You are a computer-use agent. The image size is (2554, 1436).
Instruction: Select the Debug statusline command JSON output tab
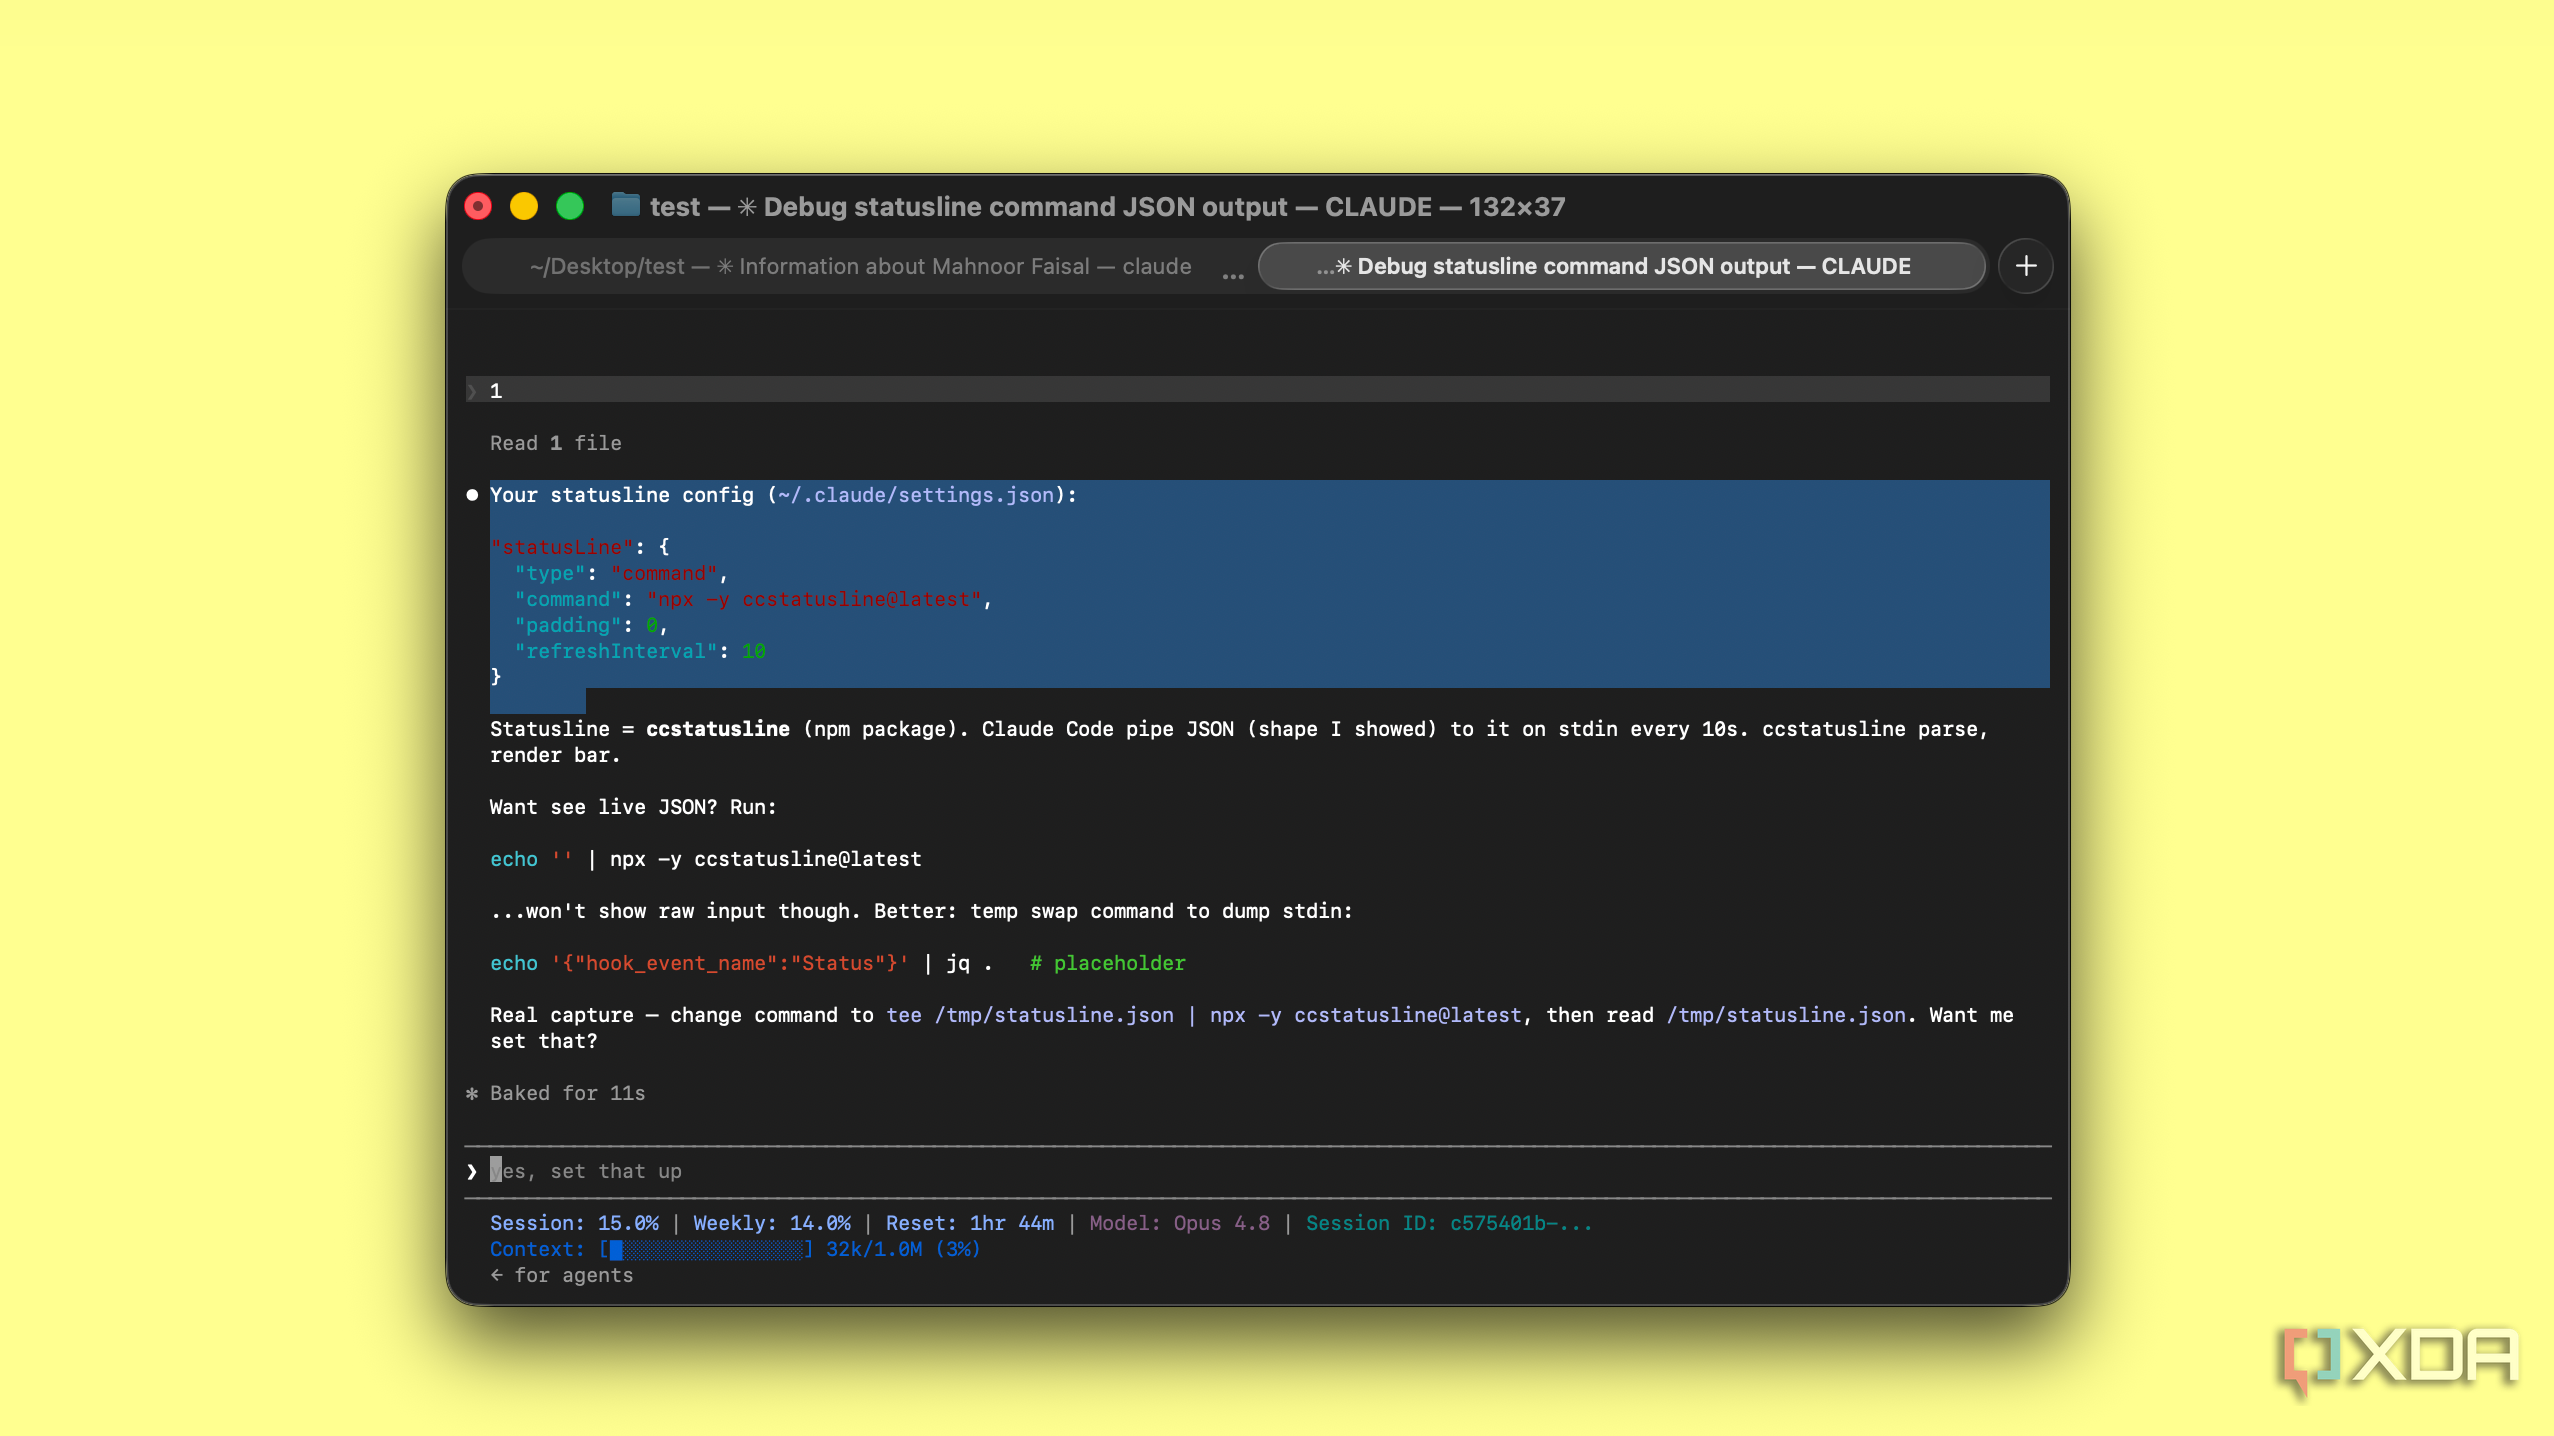click(1621, 266)
